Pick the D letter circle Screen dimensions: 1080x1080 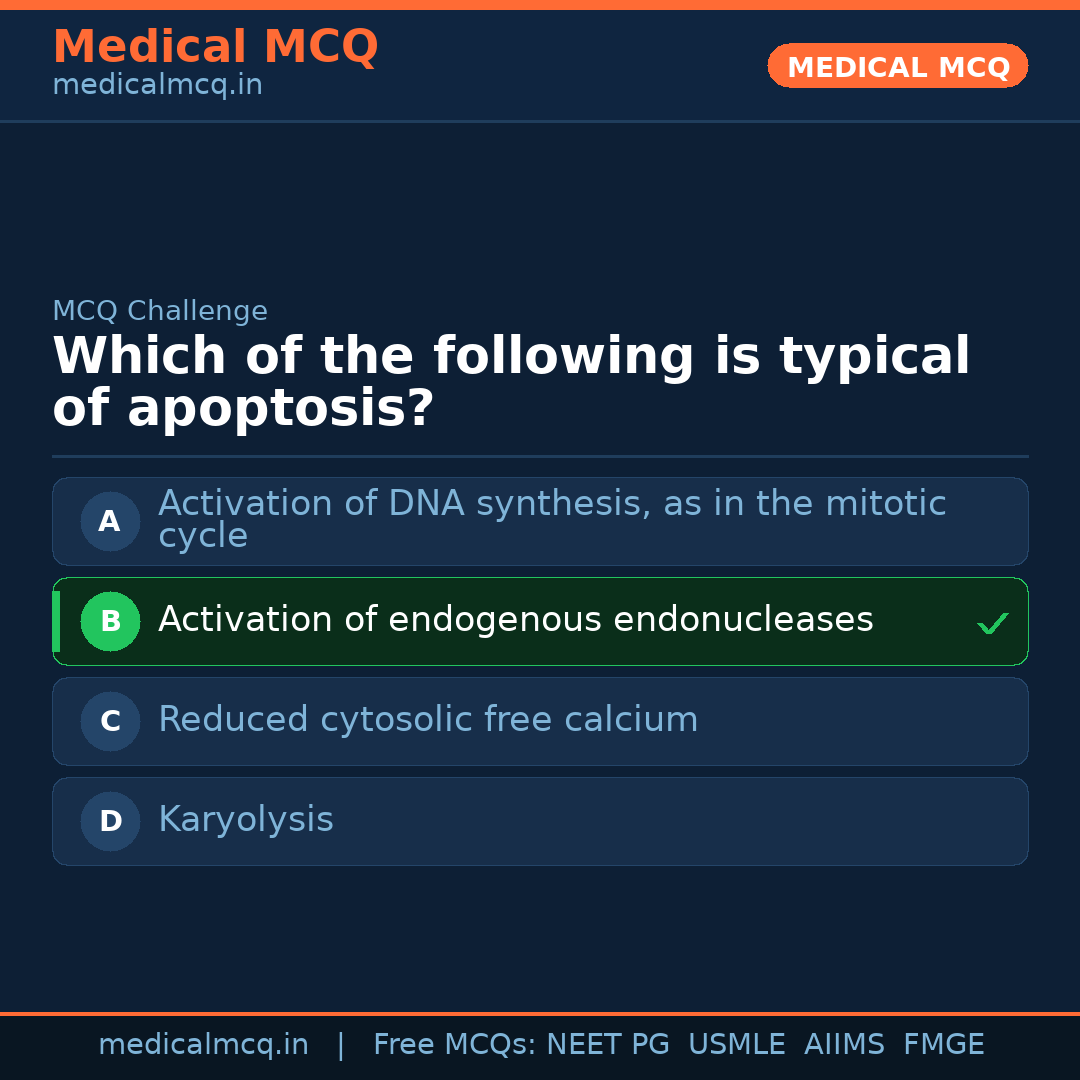110,821
